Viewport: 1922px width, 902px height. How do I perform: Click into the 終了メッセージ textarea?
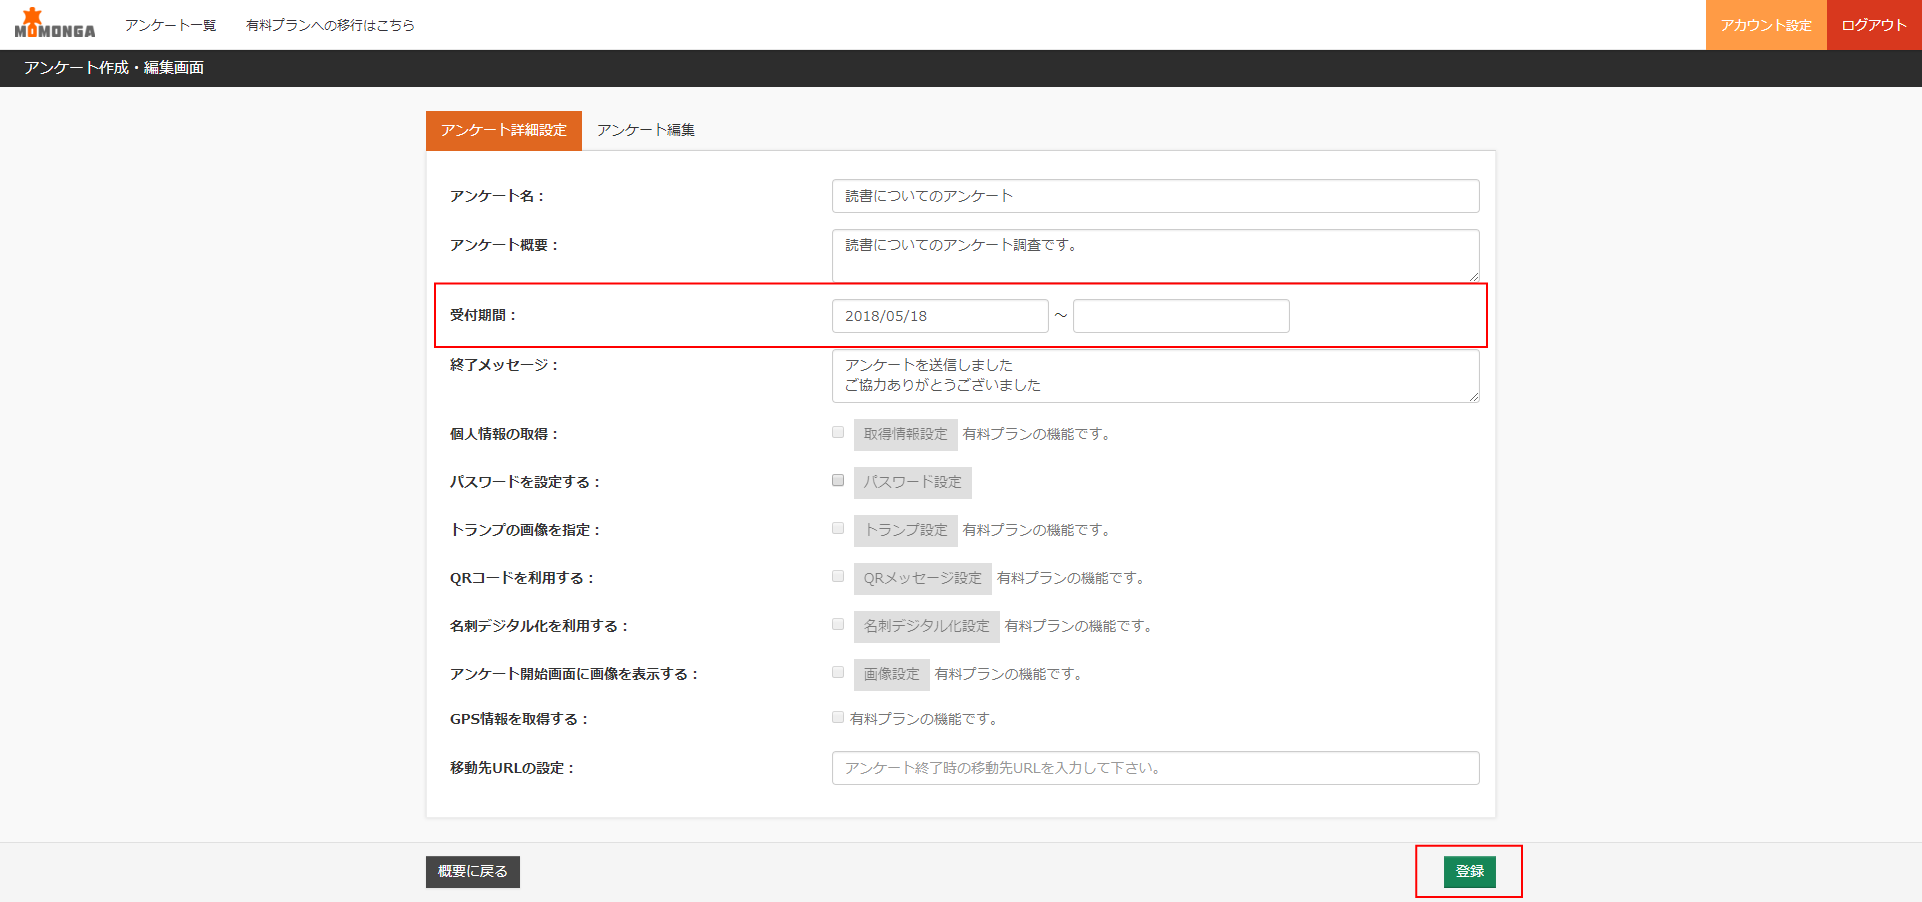tap(1155, 375)
